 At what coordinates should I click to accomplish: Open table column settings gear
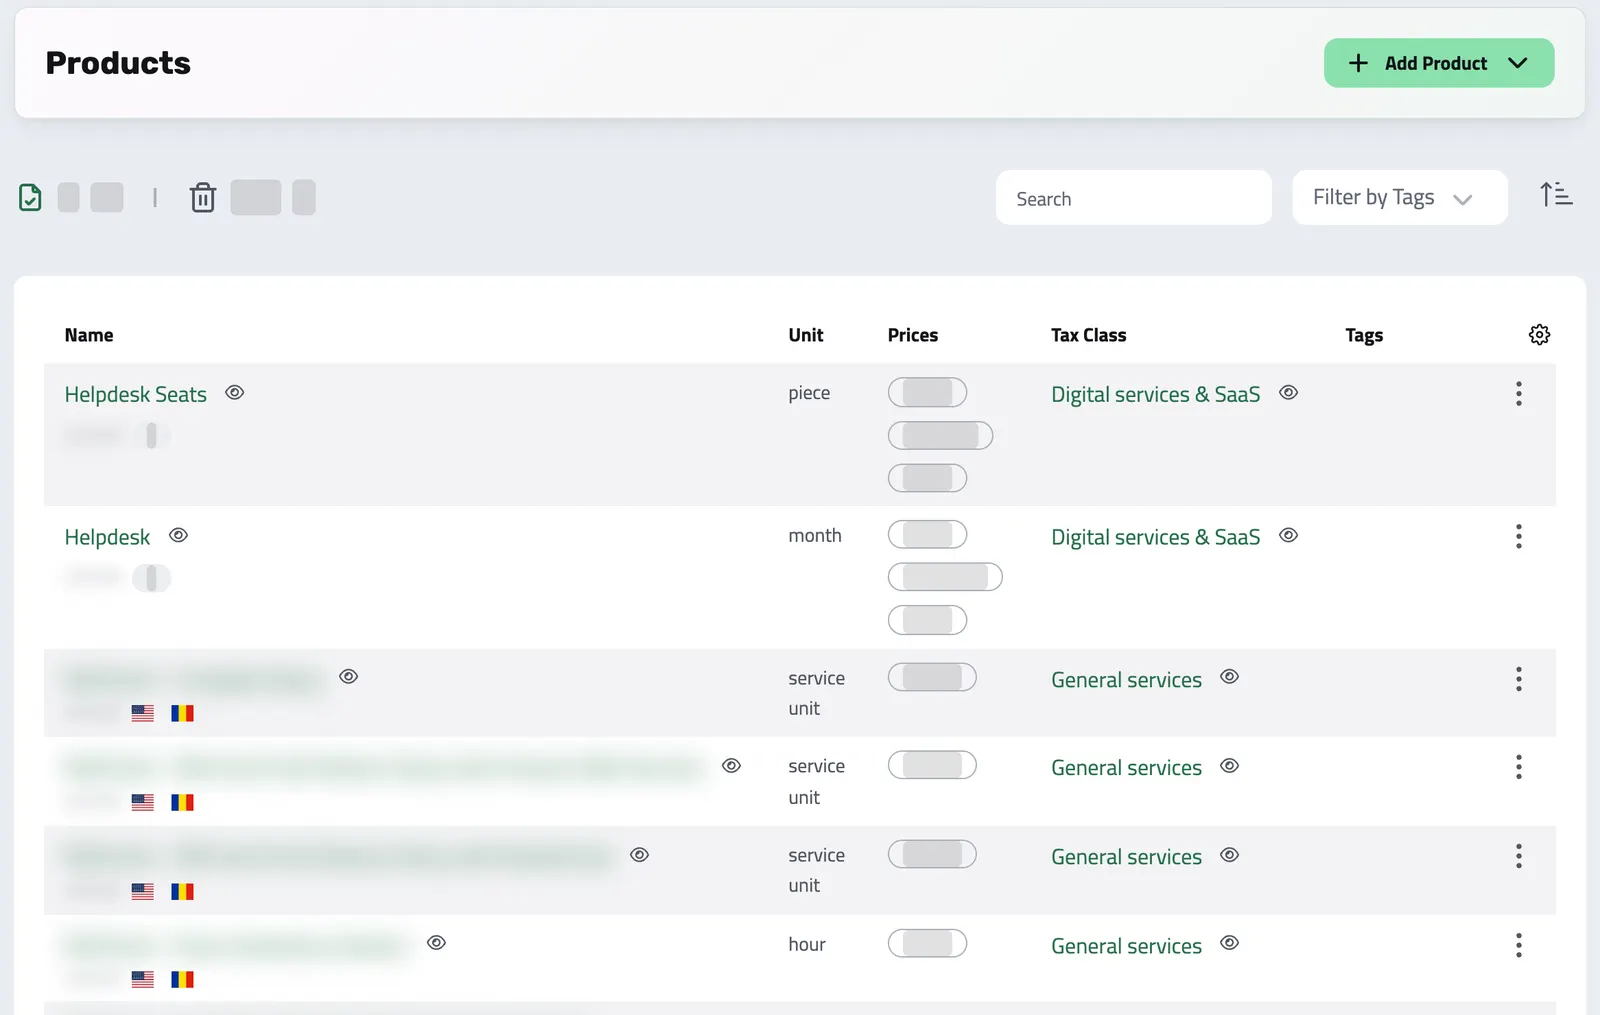coord(1539,335)
